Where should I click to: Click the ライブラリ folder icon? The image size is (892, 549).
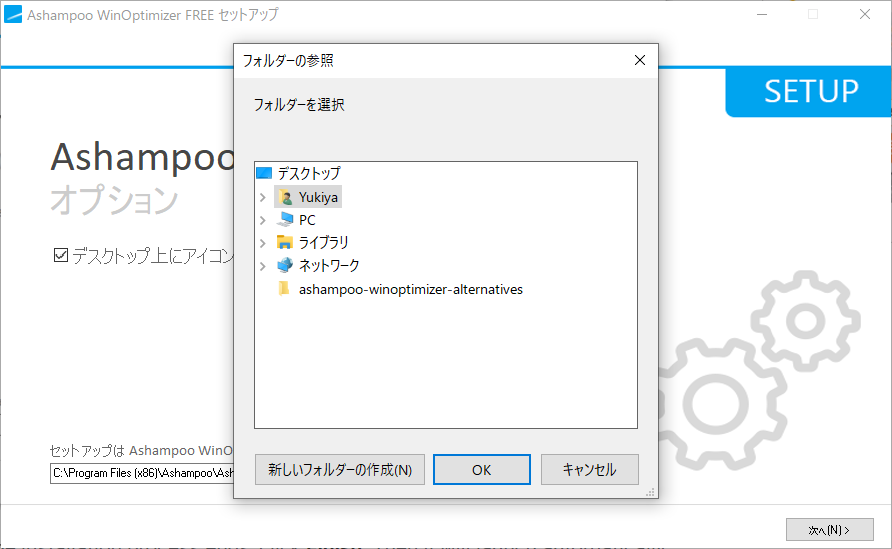(x=285, y=242)
